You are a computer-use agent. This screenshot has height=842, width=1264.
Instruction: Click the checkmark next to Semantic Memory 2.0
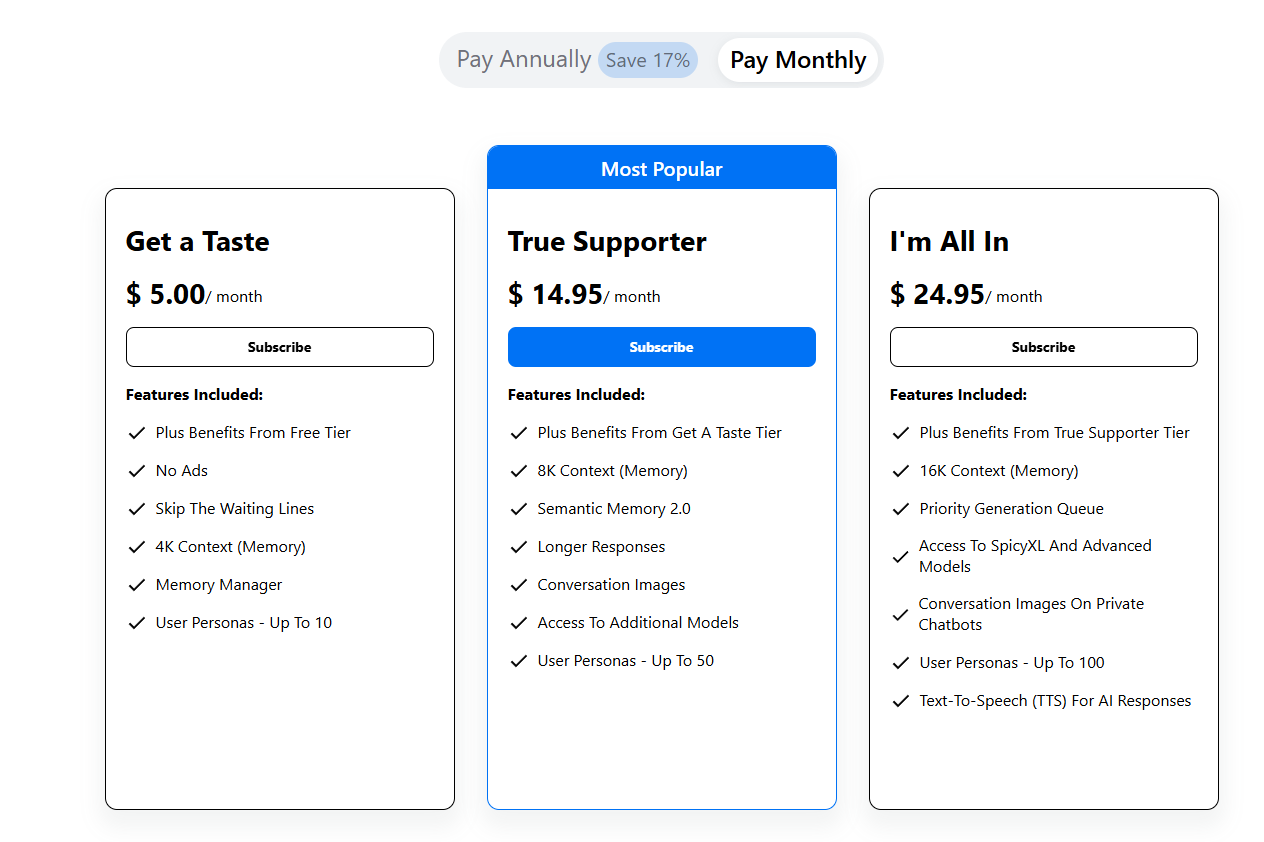[x=519, y=509]
